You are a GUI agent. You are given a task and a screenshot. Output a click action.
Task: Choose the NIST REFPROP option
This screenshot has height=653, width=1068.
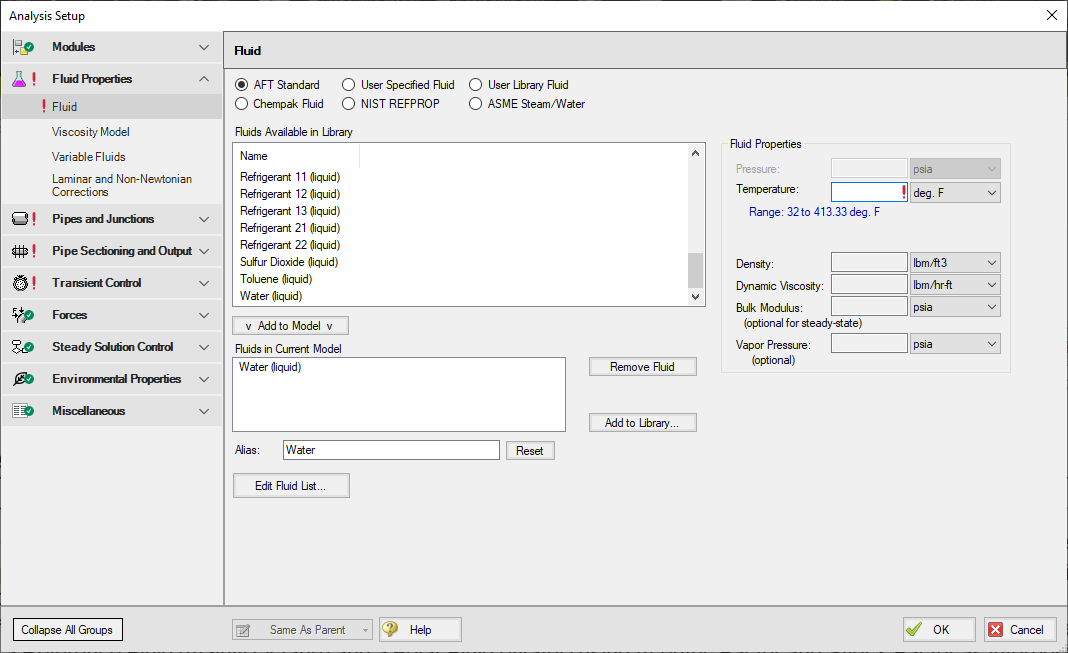[349, 103]
